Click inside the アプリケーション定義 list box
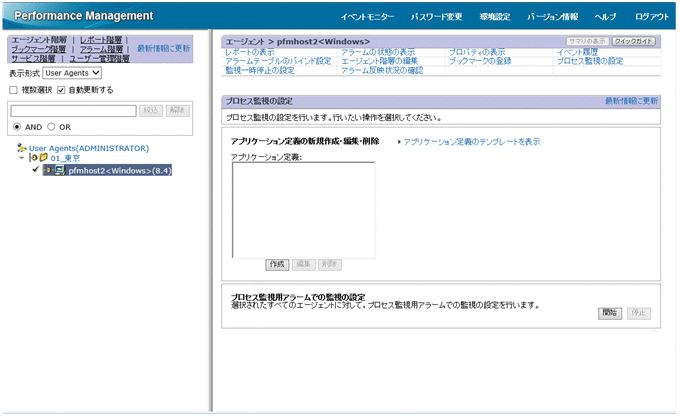Screen dimensions: 680x417 304,210
